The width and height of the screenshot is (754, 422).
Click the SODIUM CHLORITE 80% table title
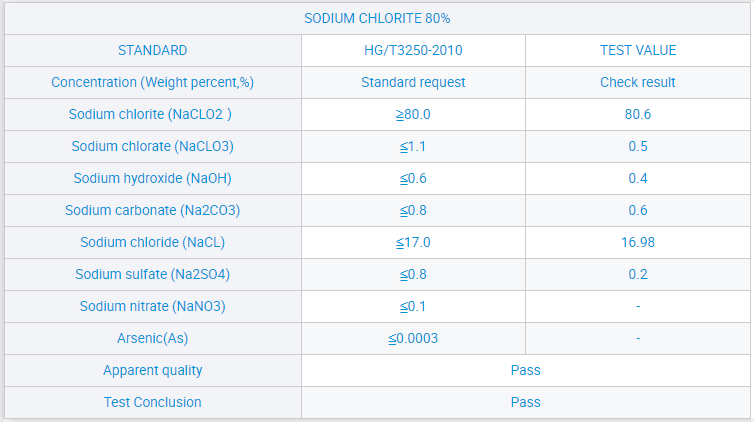(377, 19)
